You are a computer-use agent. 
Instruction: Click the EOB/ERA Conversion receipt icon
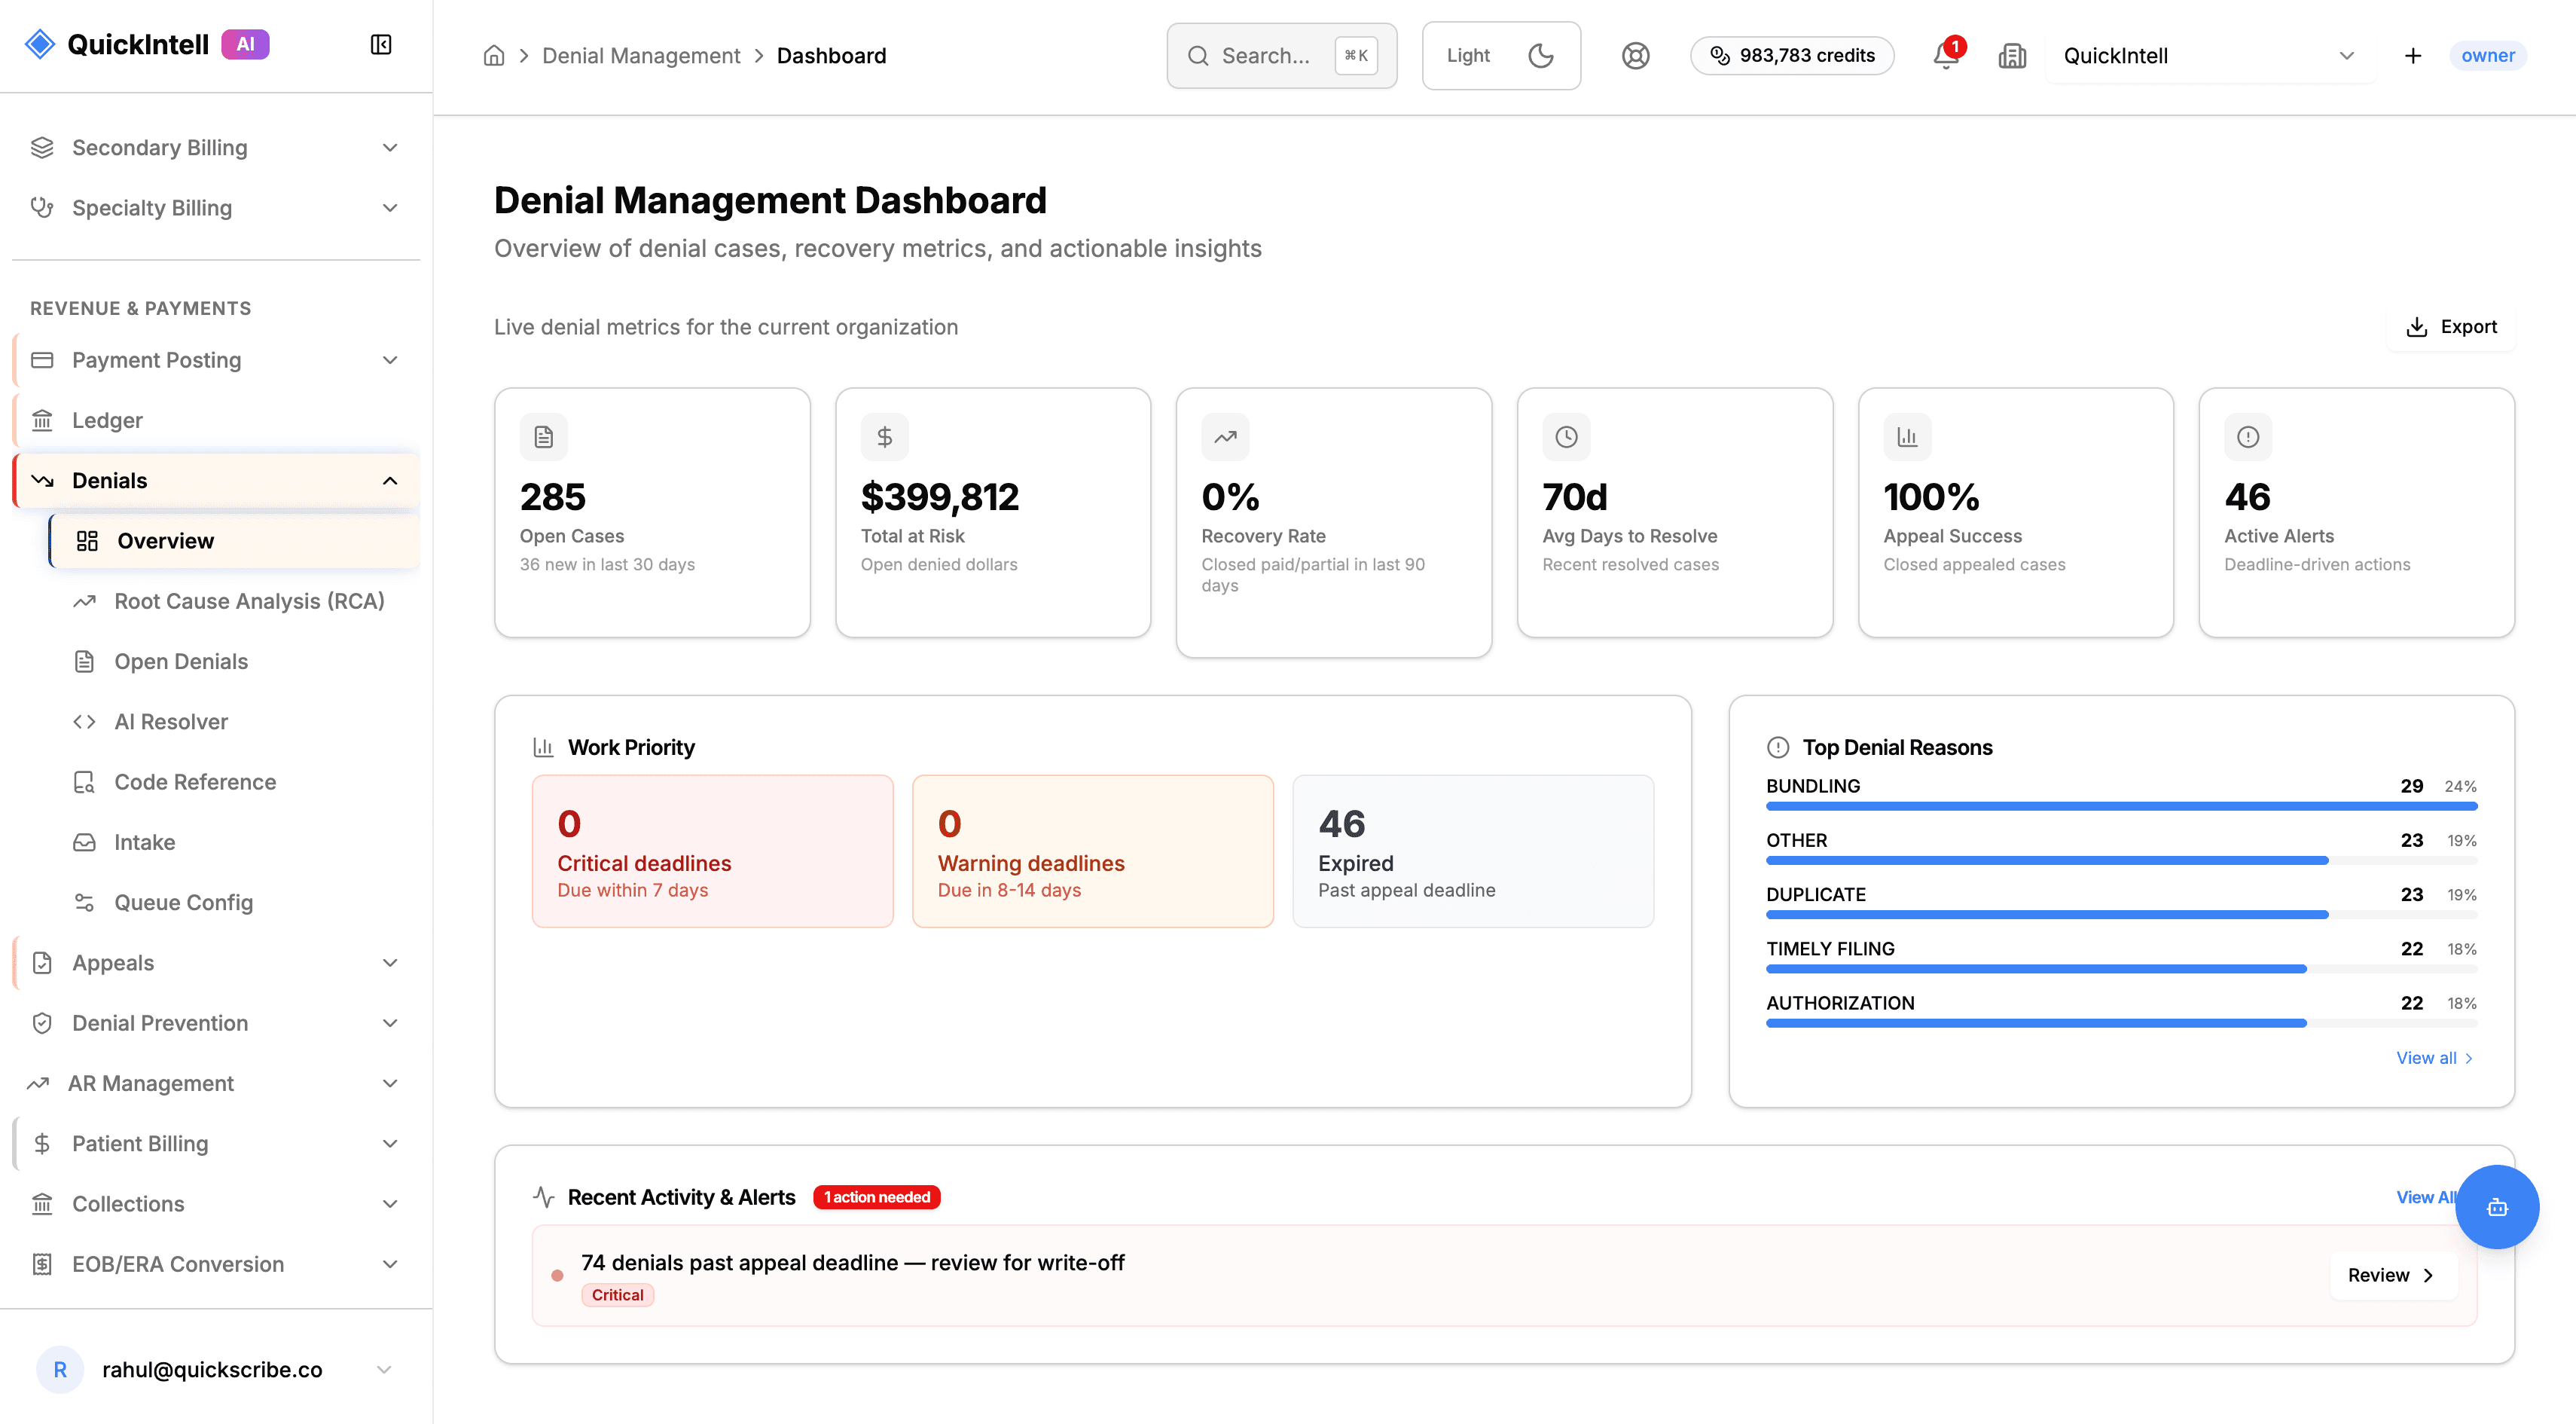click(42, 1264)
